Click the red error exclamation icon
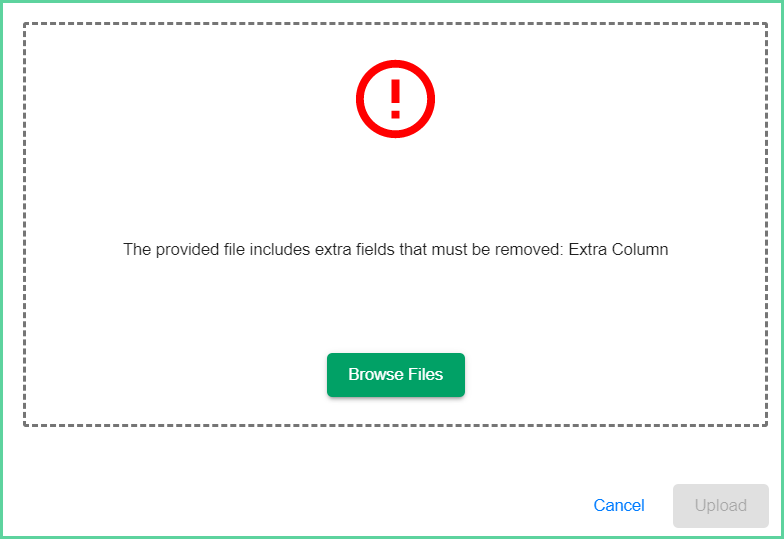 pyautogui.click(x=395, y=99)
